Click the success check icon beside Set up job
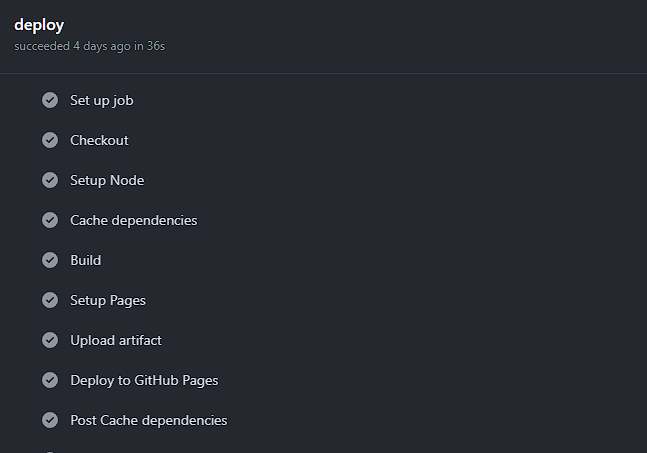Screen dimensions: 647x453 (50, 100)
